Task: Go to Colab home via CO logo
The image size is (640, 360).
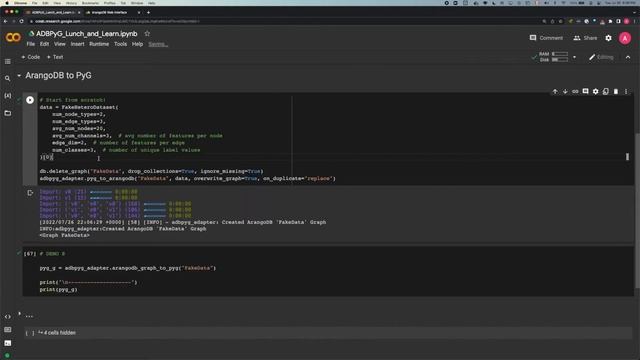Action: tap(13, 38)
